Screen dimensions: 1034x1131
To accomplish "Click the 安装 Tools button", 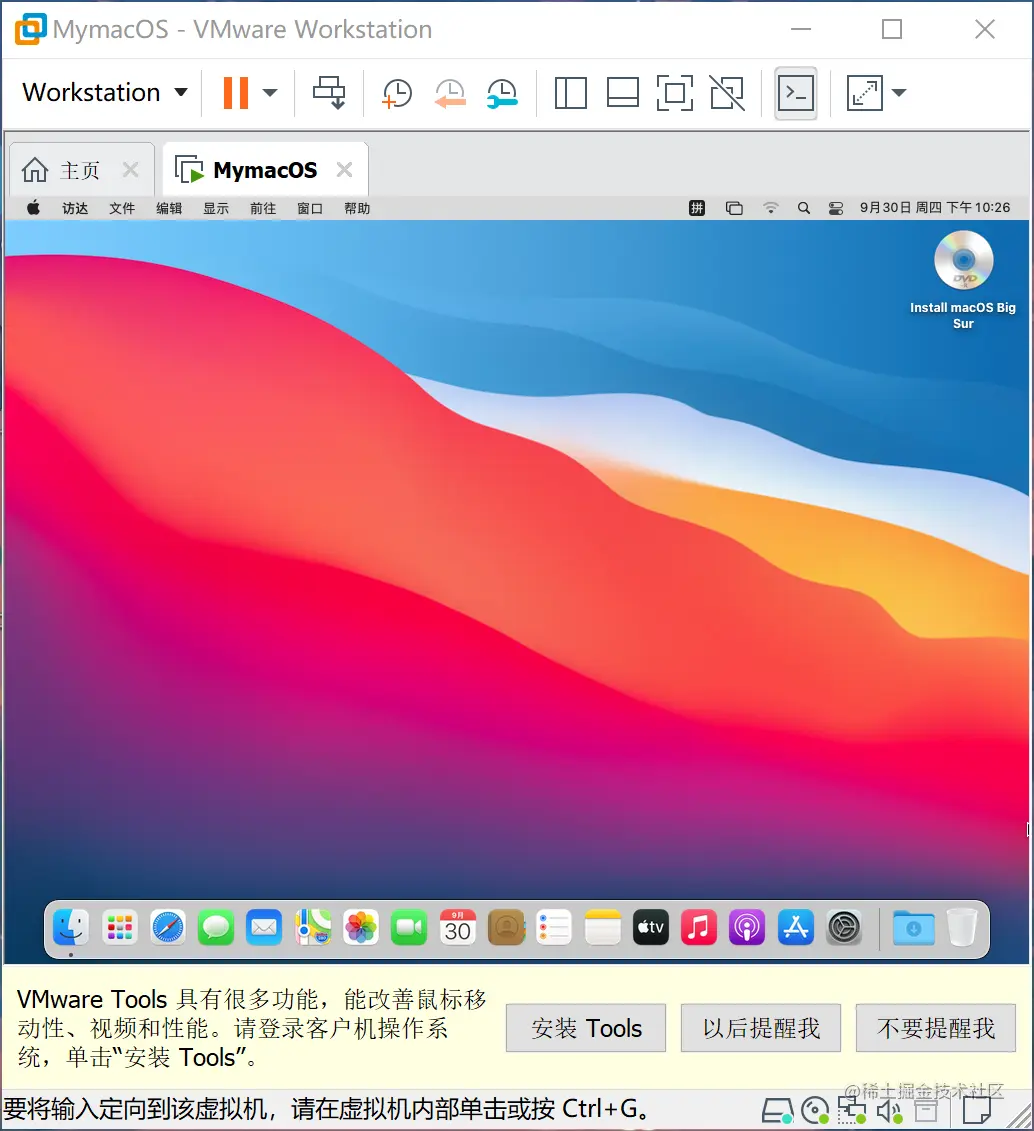I will (586, 1028).
